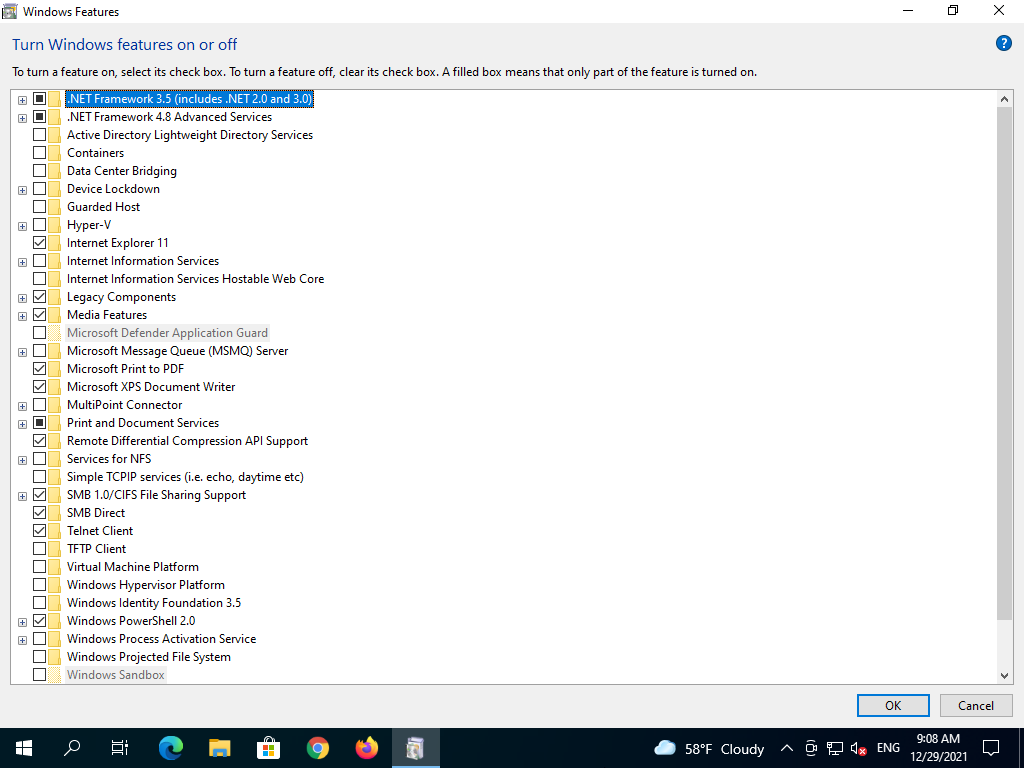The height and width of the screenshot is (768, 1024).
Task: Click the Cancel button
Action: (976, 705)
